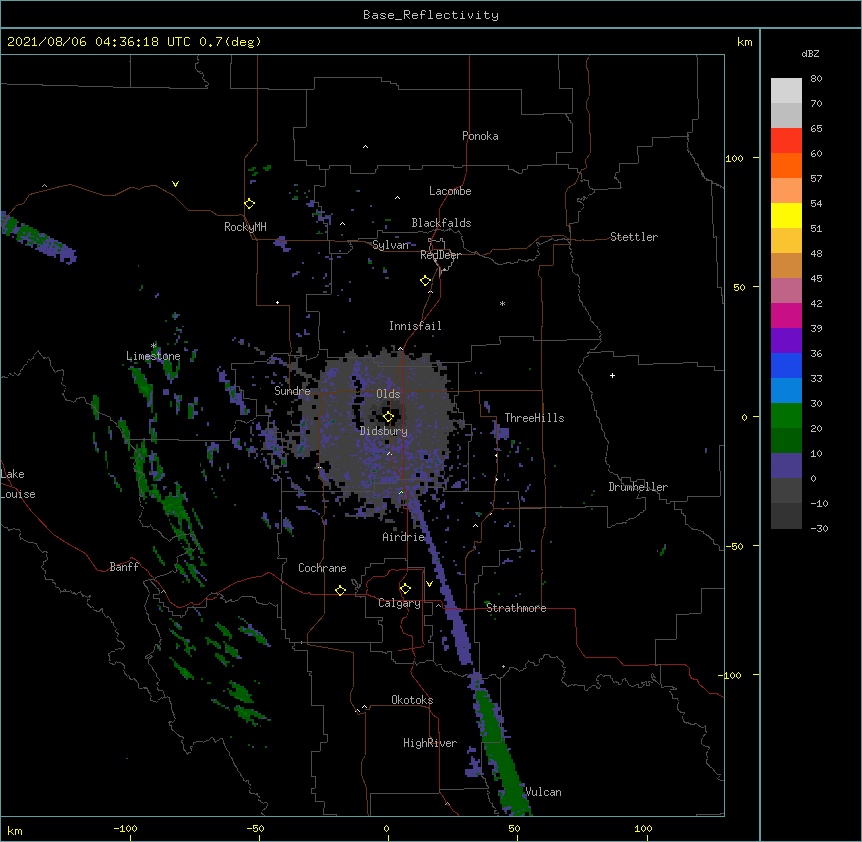
Task: Click the Lake Louise map label
Action: pyautogui.click(x=18, y=484)
